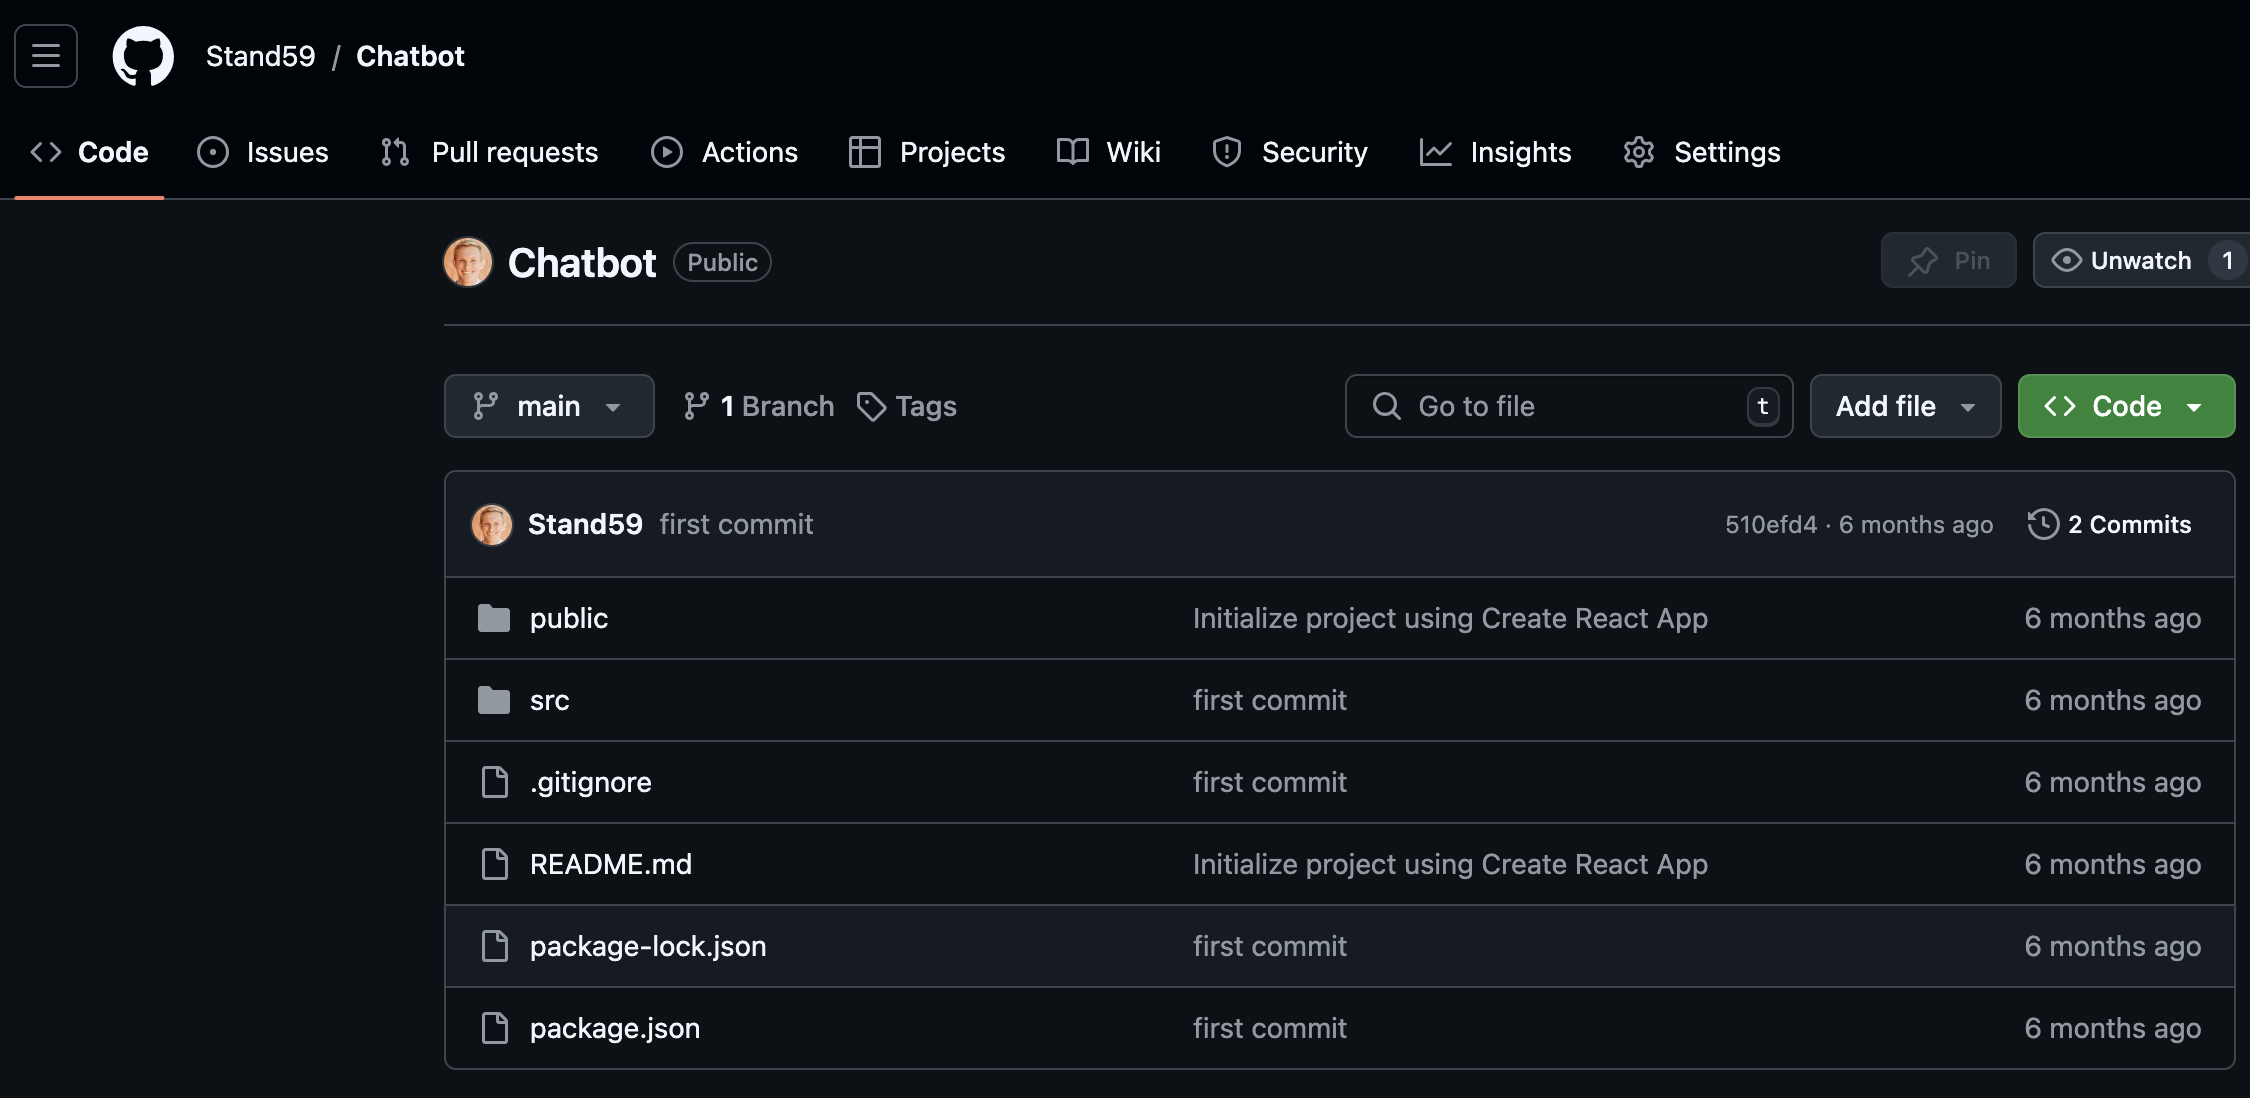This screenshot has width=2250, height=1098.
Task: Click the magnifier icon in Go to file
Action: [x=1387, y=406]
